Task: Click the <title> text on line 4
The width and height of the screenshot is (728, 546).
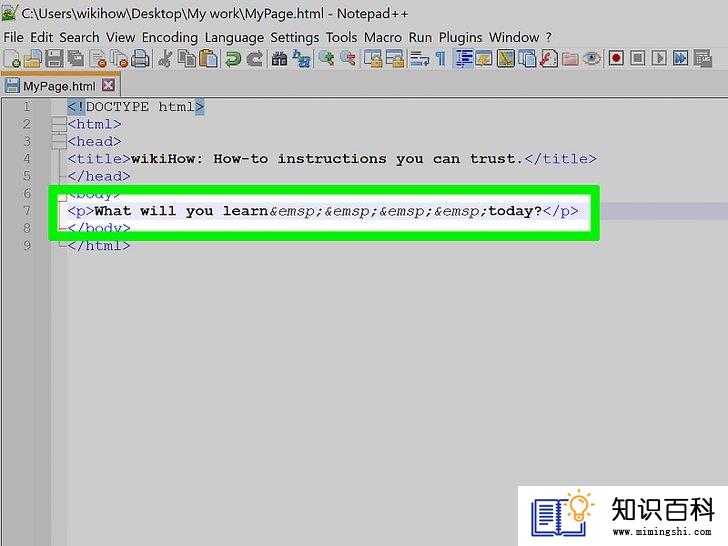Action: click(332, 159)
